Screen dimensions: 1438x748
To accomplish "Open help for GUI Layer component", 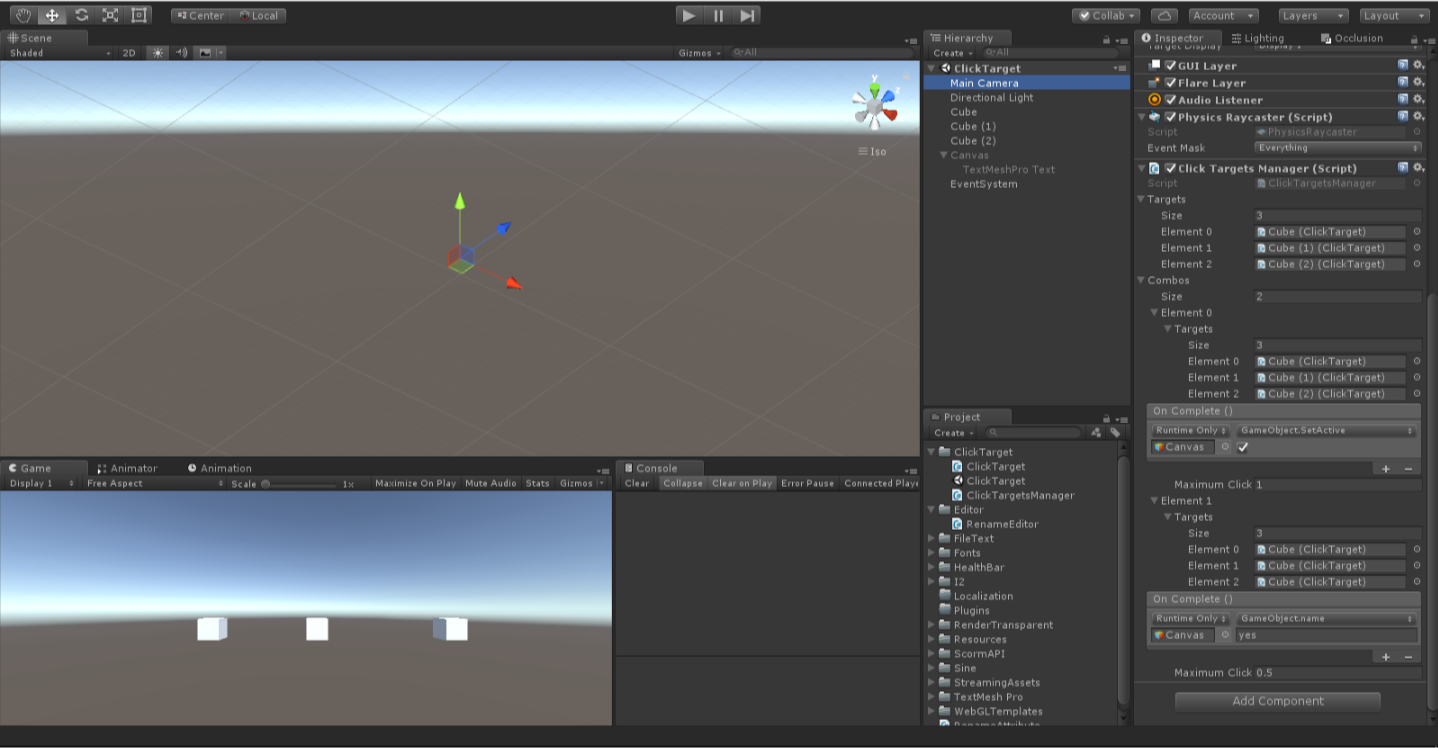I will click(1403, 66).
